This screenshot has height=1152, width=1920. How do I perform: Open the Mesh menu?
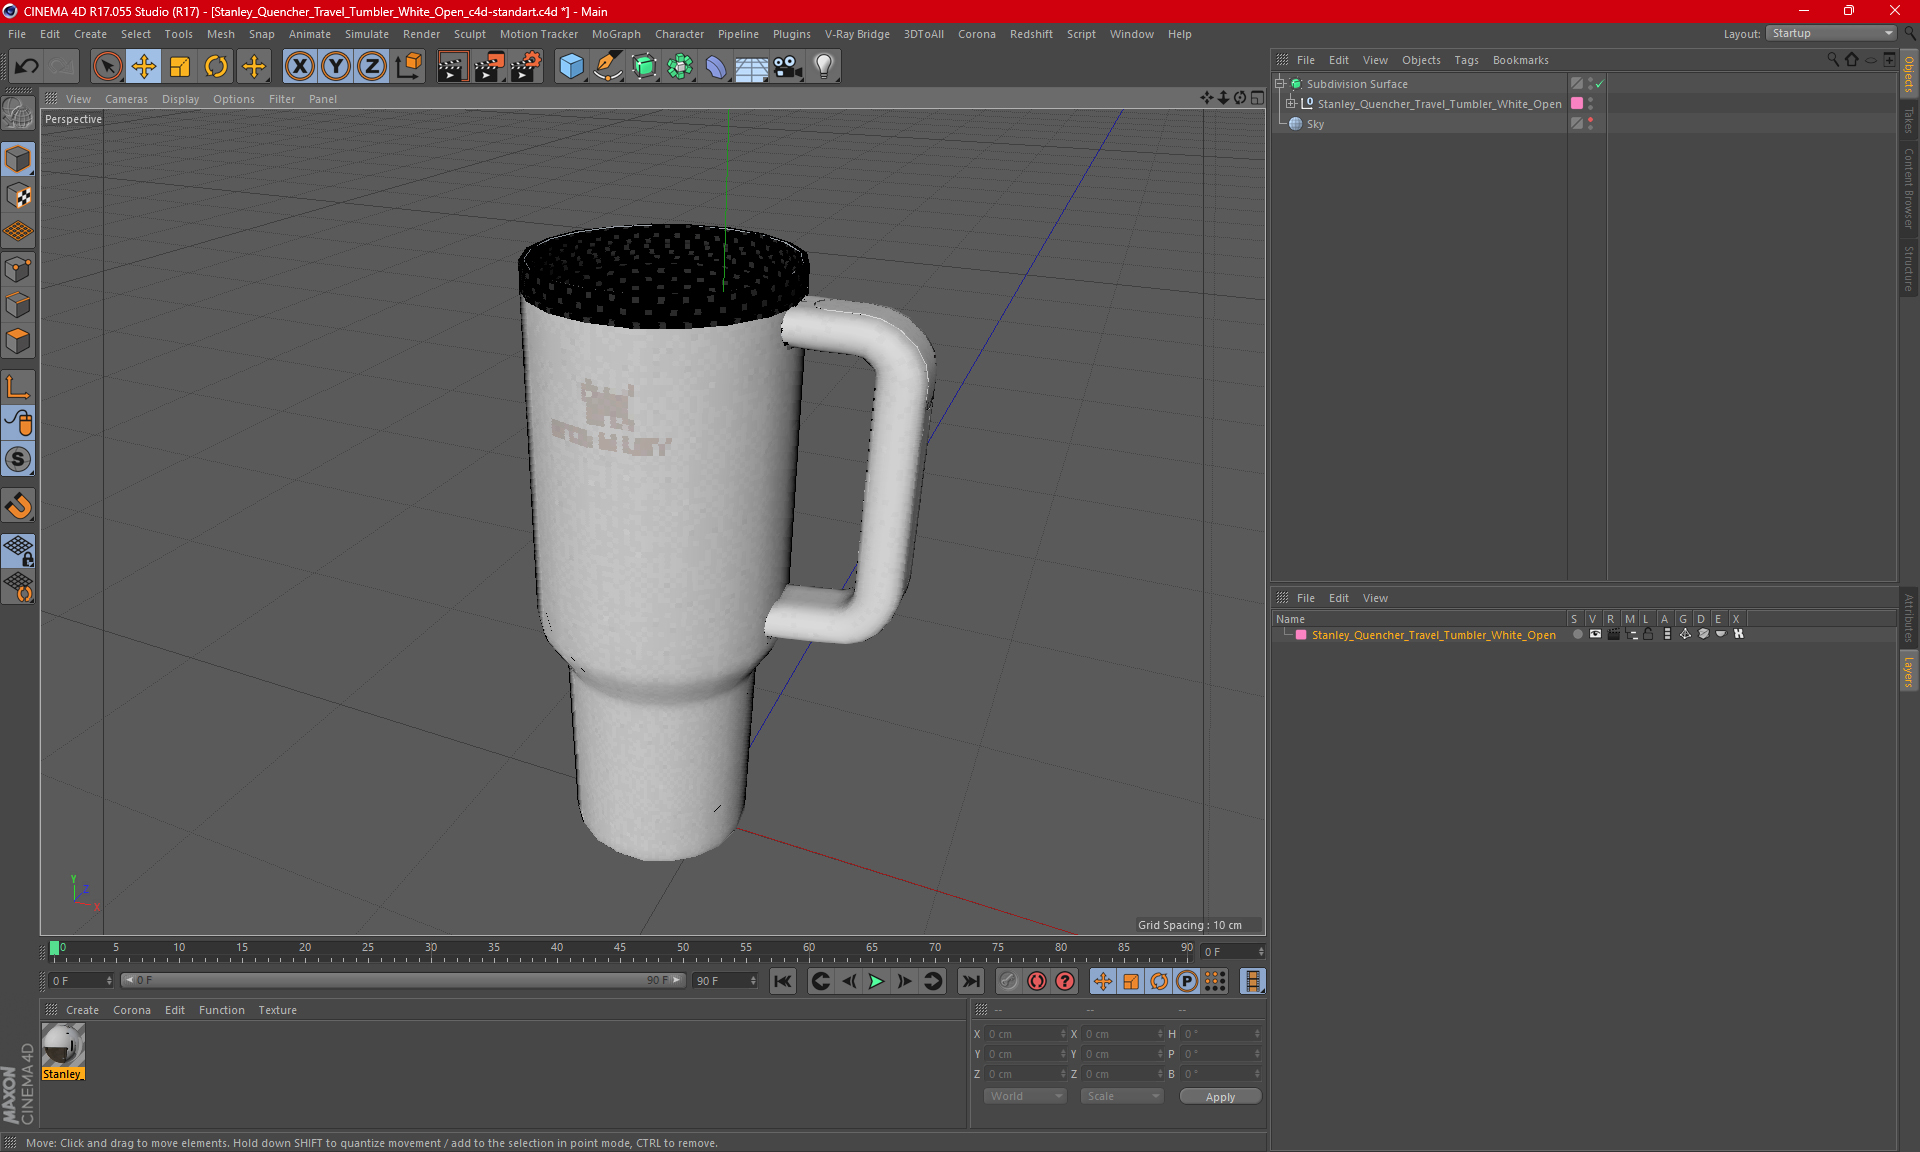point(221,34)
